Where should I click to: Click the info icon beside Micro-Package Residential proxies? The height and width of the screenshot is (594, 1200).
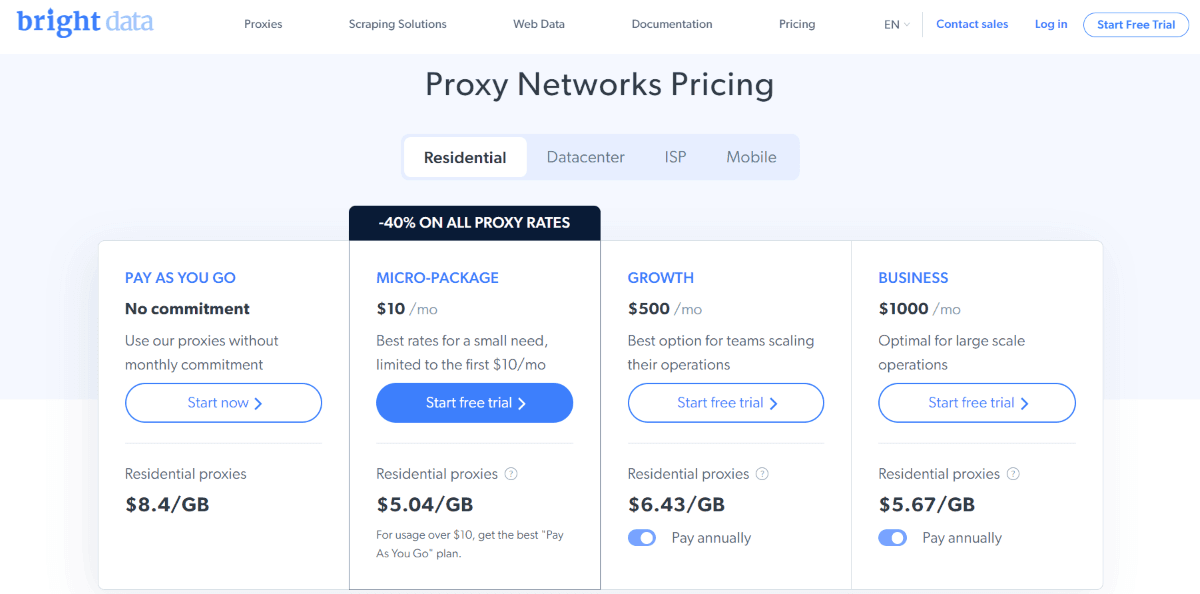click(x=511, y=474)
